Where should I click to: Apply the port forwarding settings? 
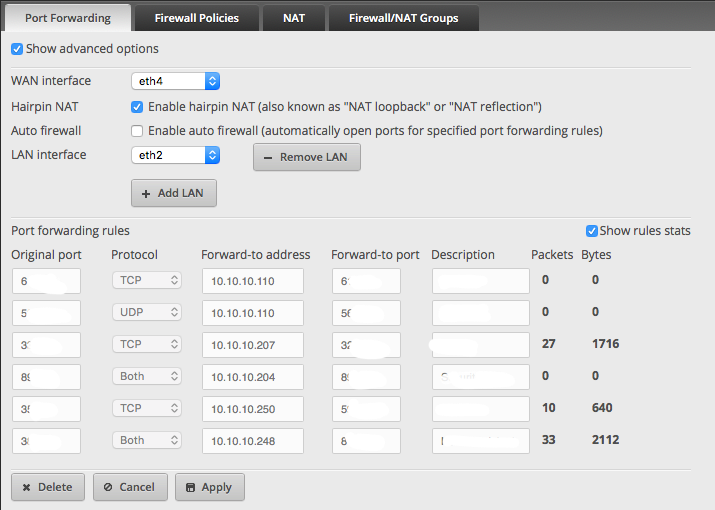click(209, 487)
